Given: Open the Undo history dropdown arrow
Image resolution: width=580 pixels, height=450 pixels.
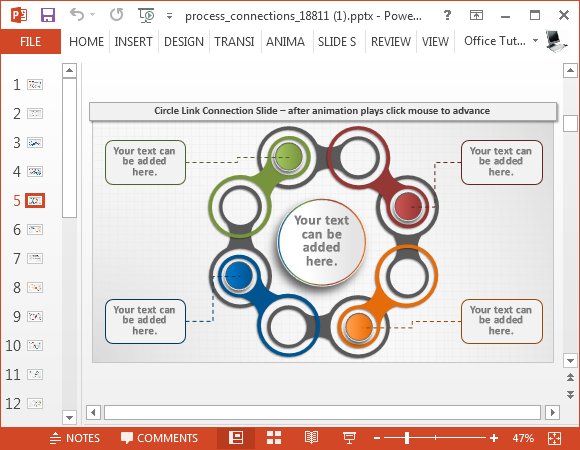Looking at the screenshot, I should click(92, 15).
